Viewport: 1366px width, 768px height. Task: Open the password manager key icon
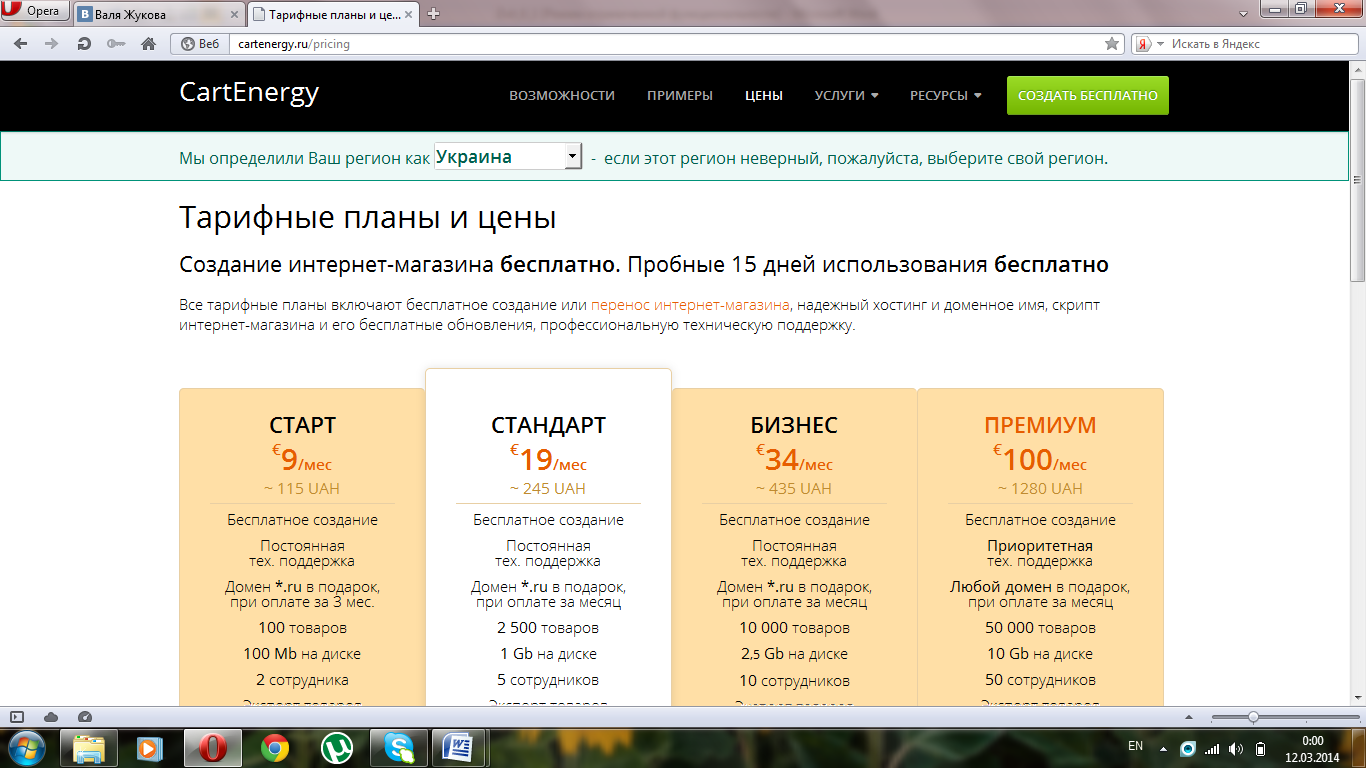coord(116,44)
